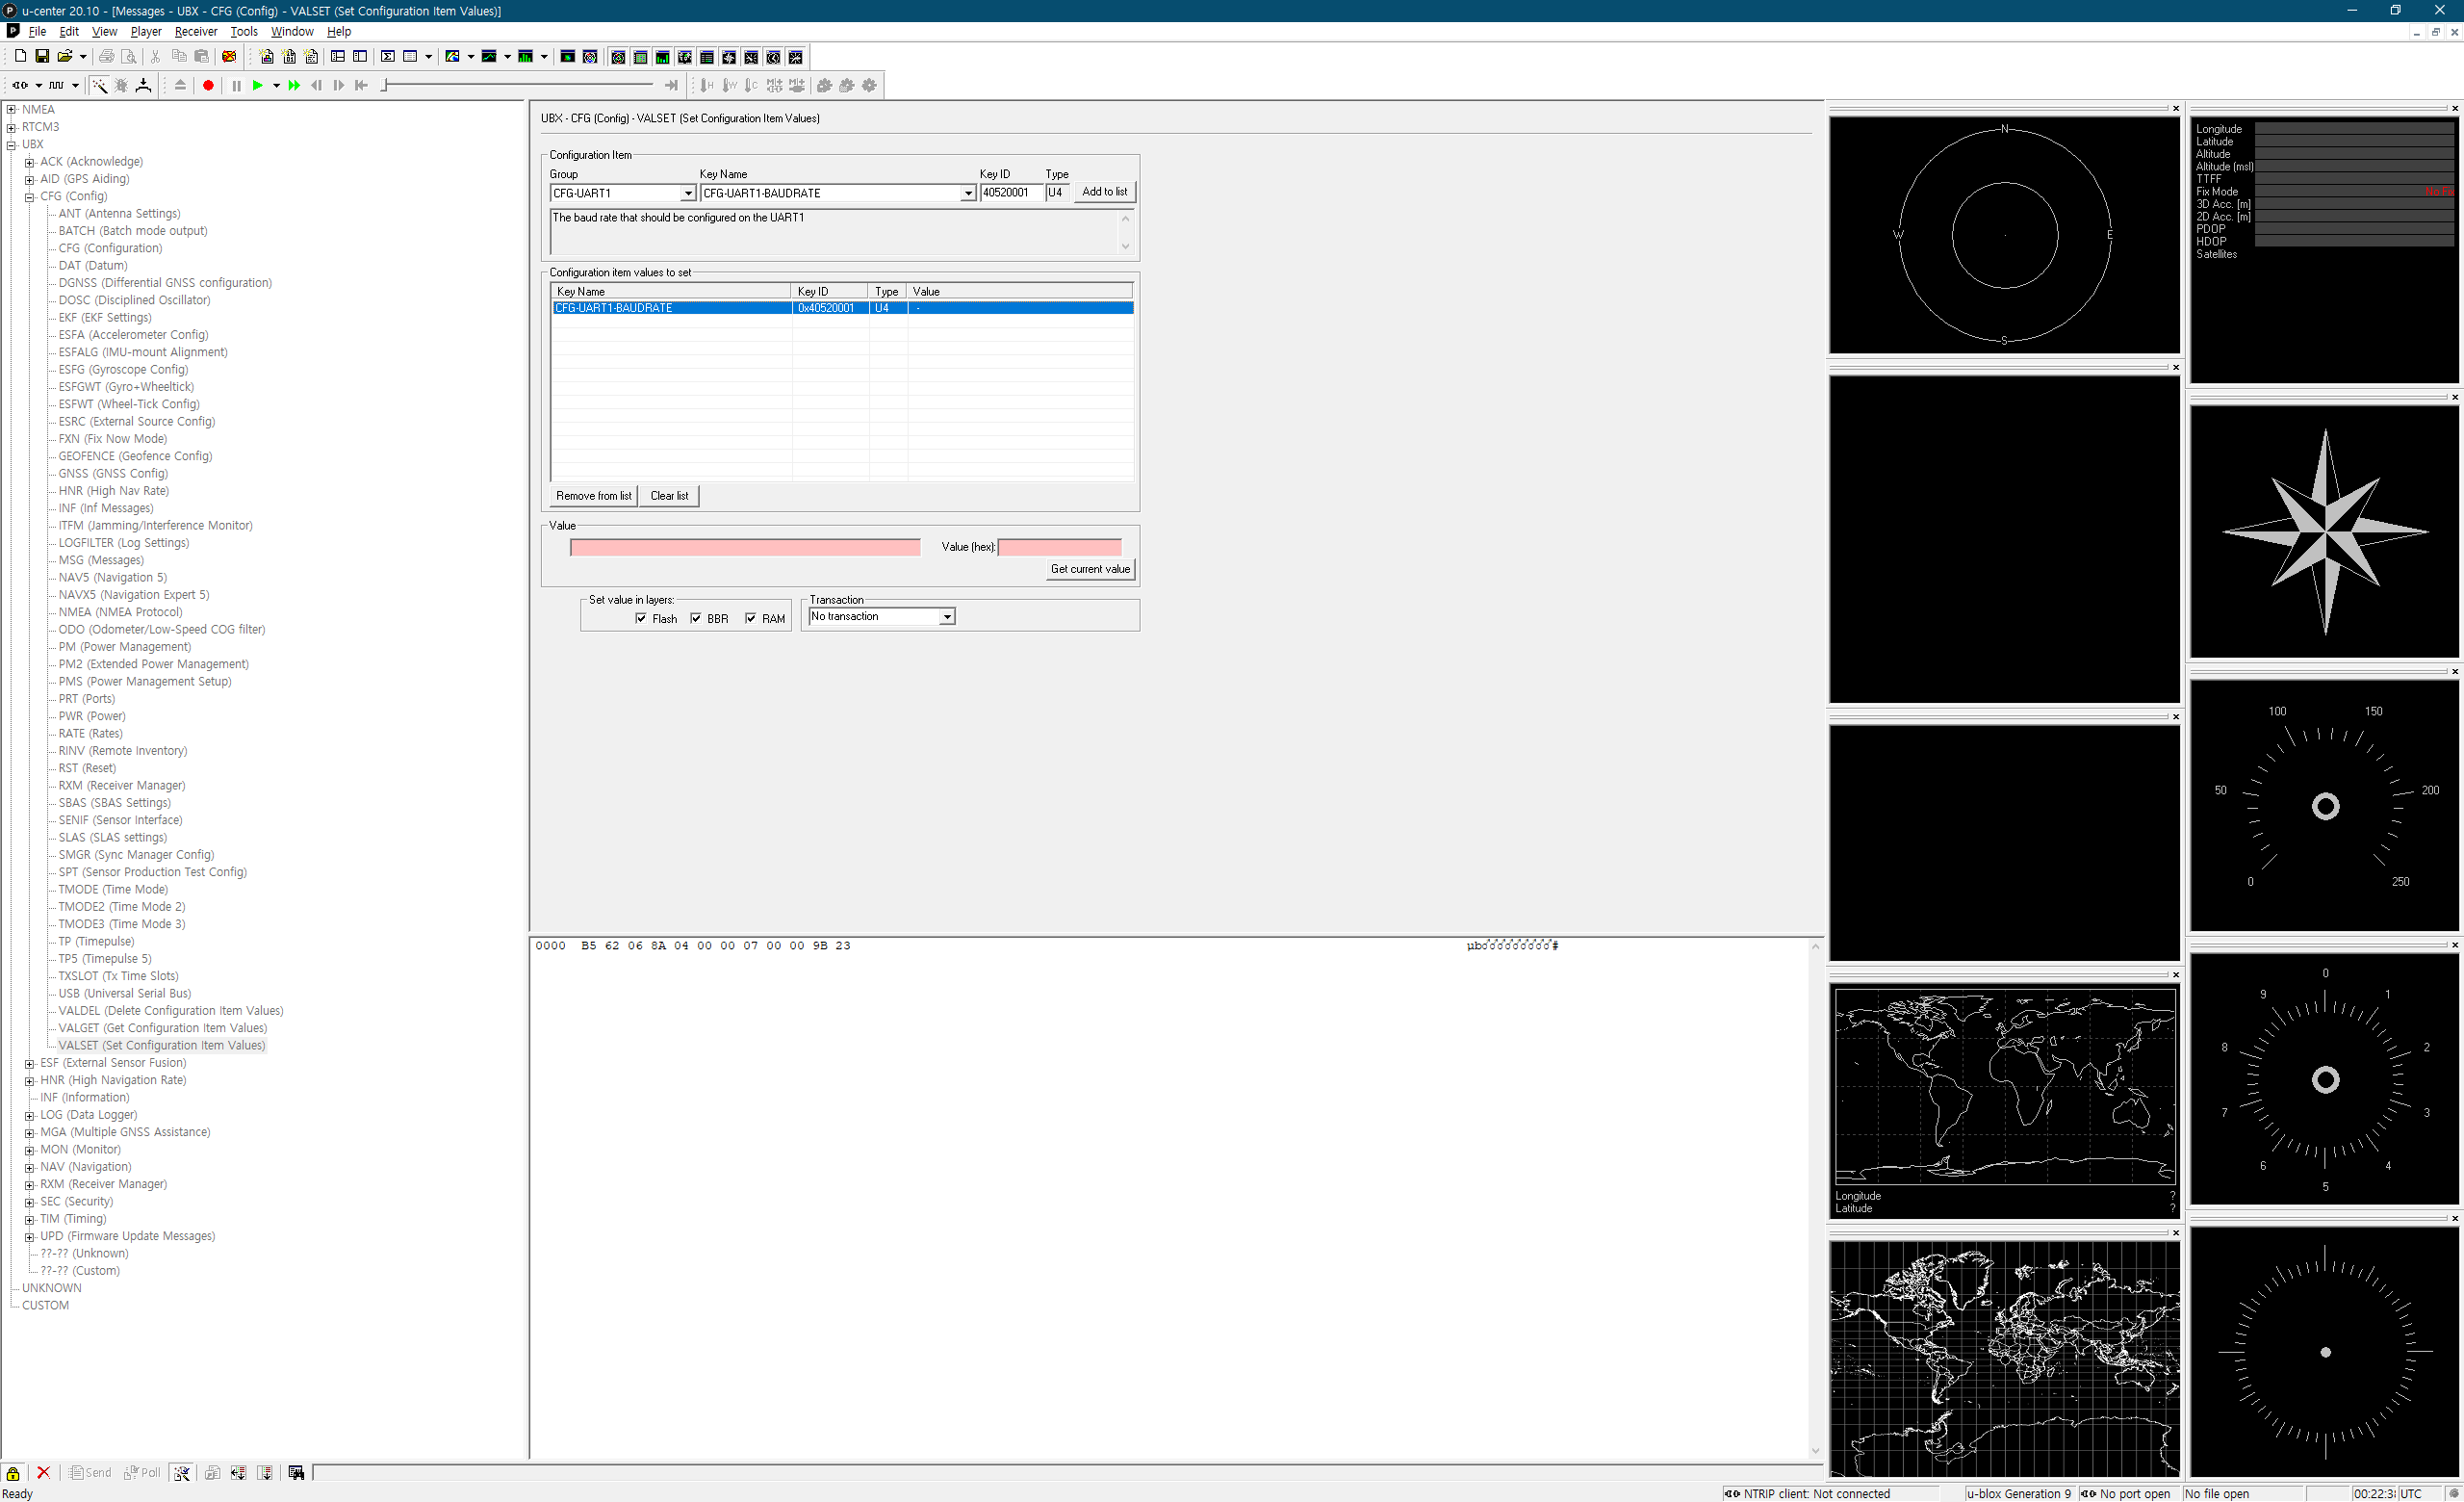The width and height of the screenshot is (2464, 1502).
Task: Open the Group CFG-UART1 dropdown
Action: pyautogui.click(x=688, y=194)
